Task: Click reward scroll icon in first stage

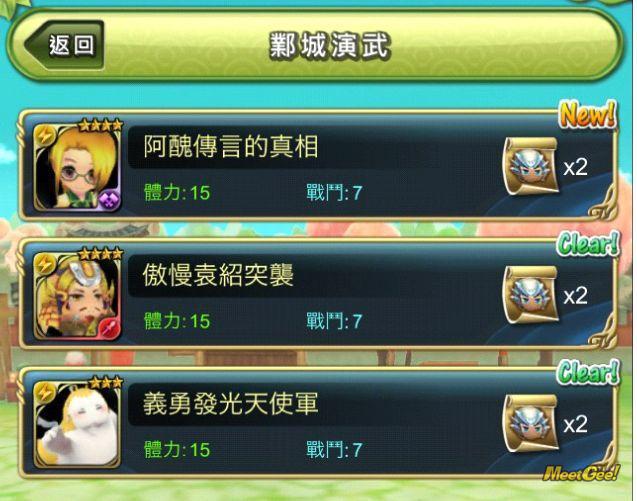Action: [x=531, y=166]
